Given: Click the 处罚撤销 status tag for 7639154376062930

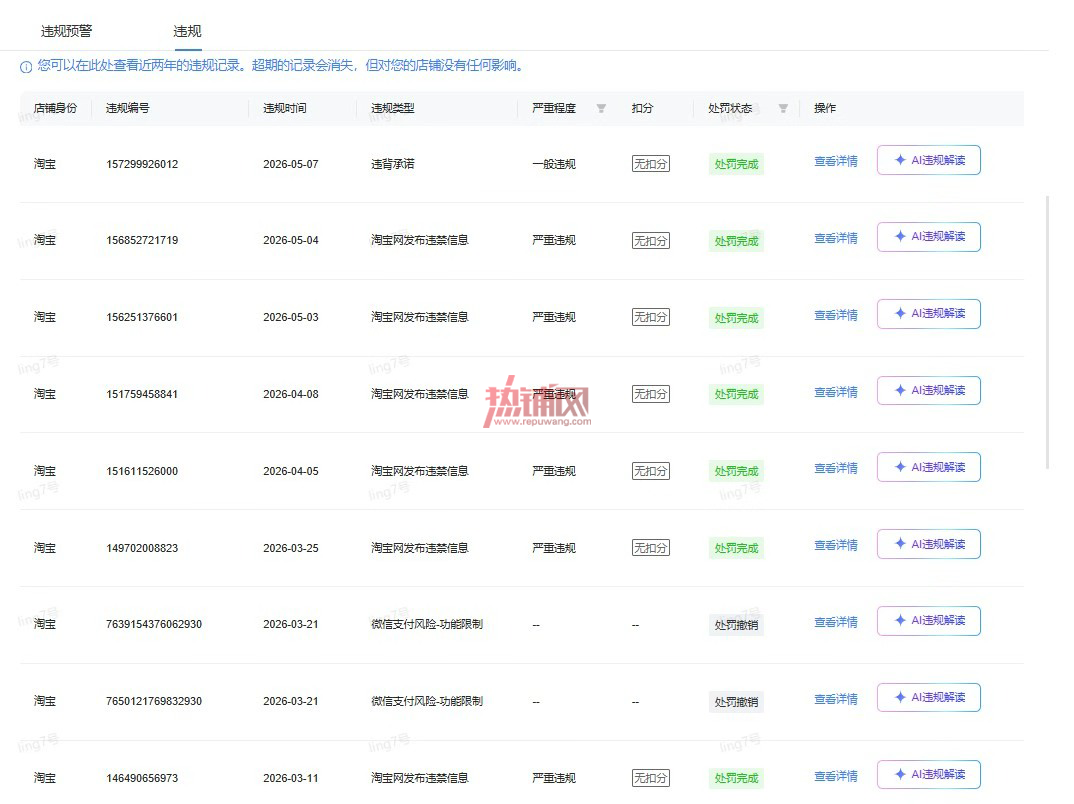Looking at the screenshot, I should pyautogui.click(x=736, y=625).
